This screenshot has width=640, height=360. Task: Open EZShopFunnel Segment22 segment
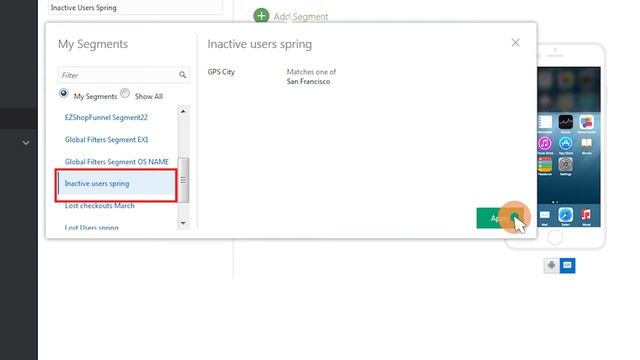tap(106, 117)
